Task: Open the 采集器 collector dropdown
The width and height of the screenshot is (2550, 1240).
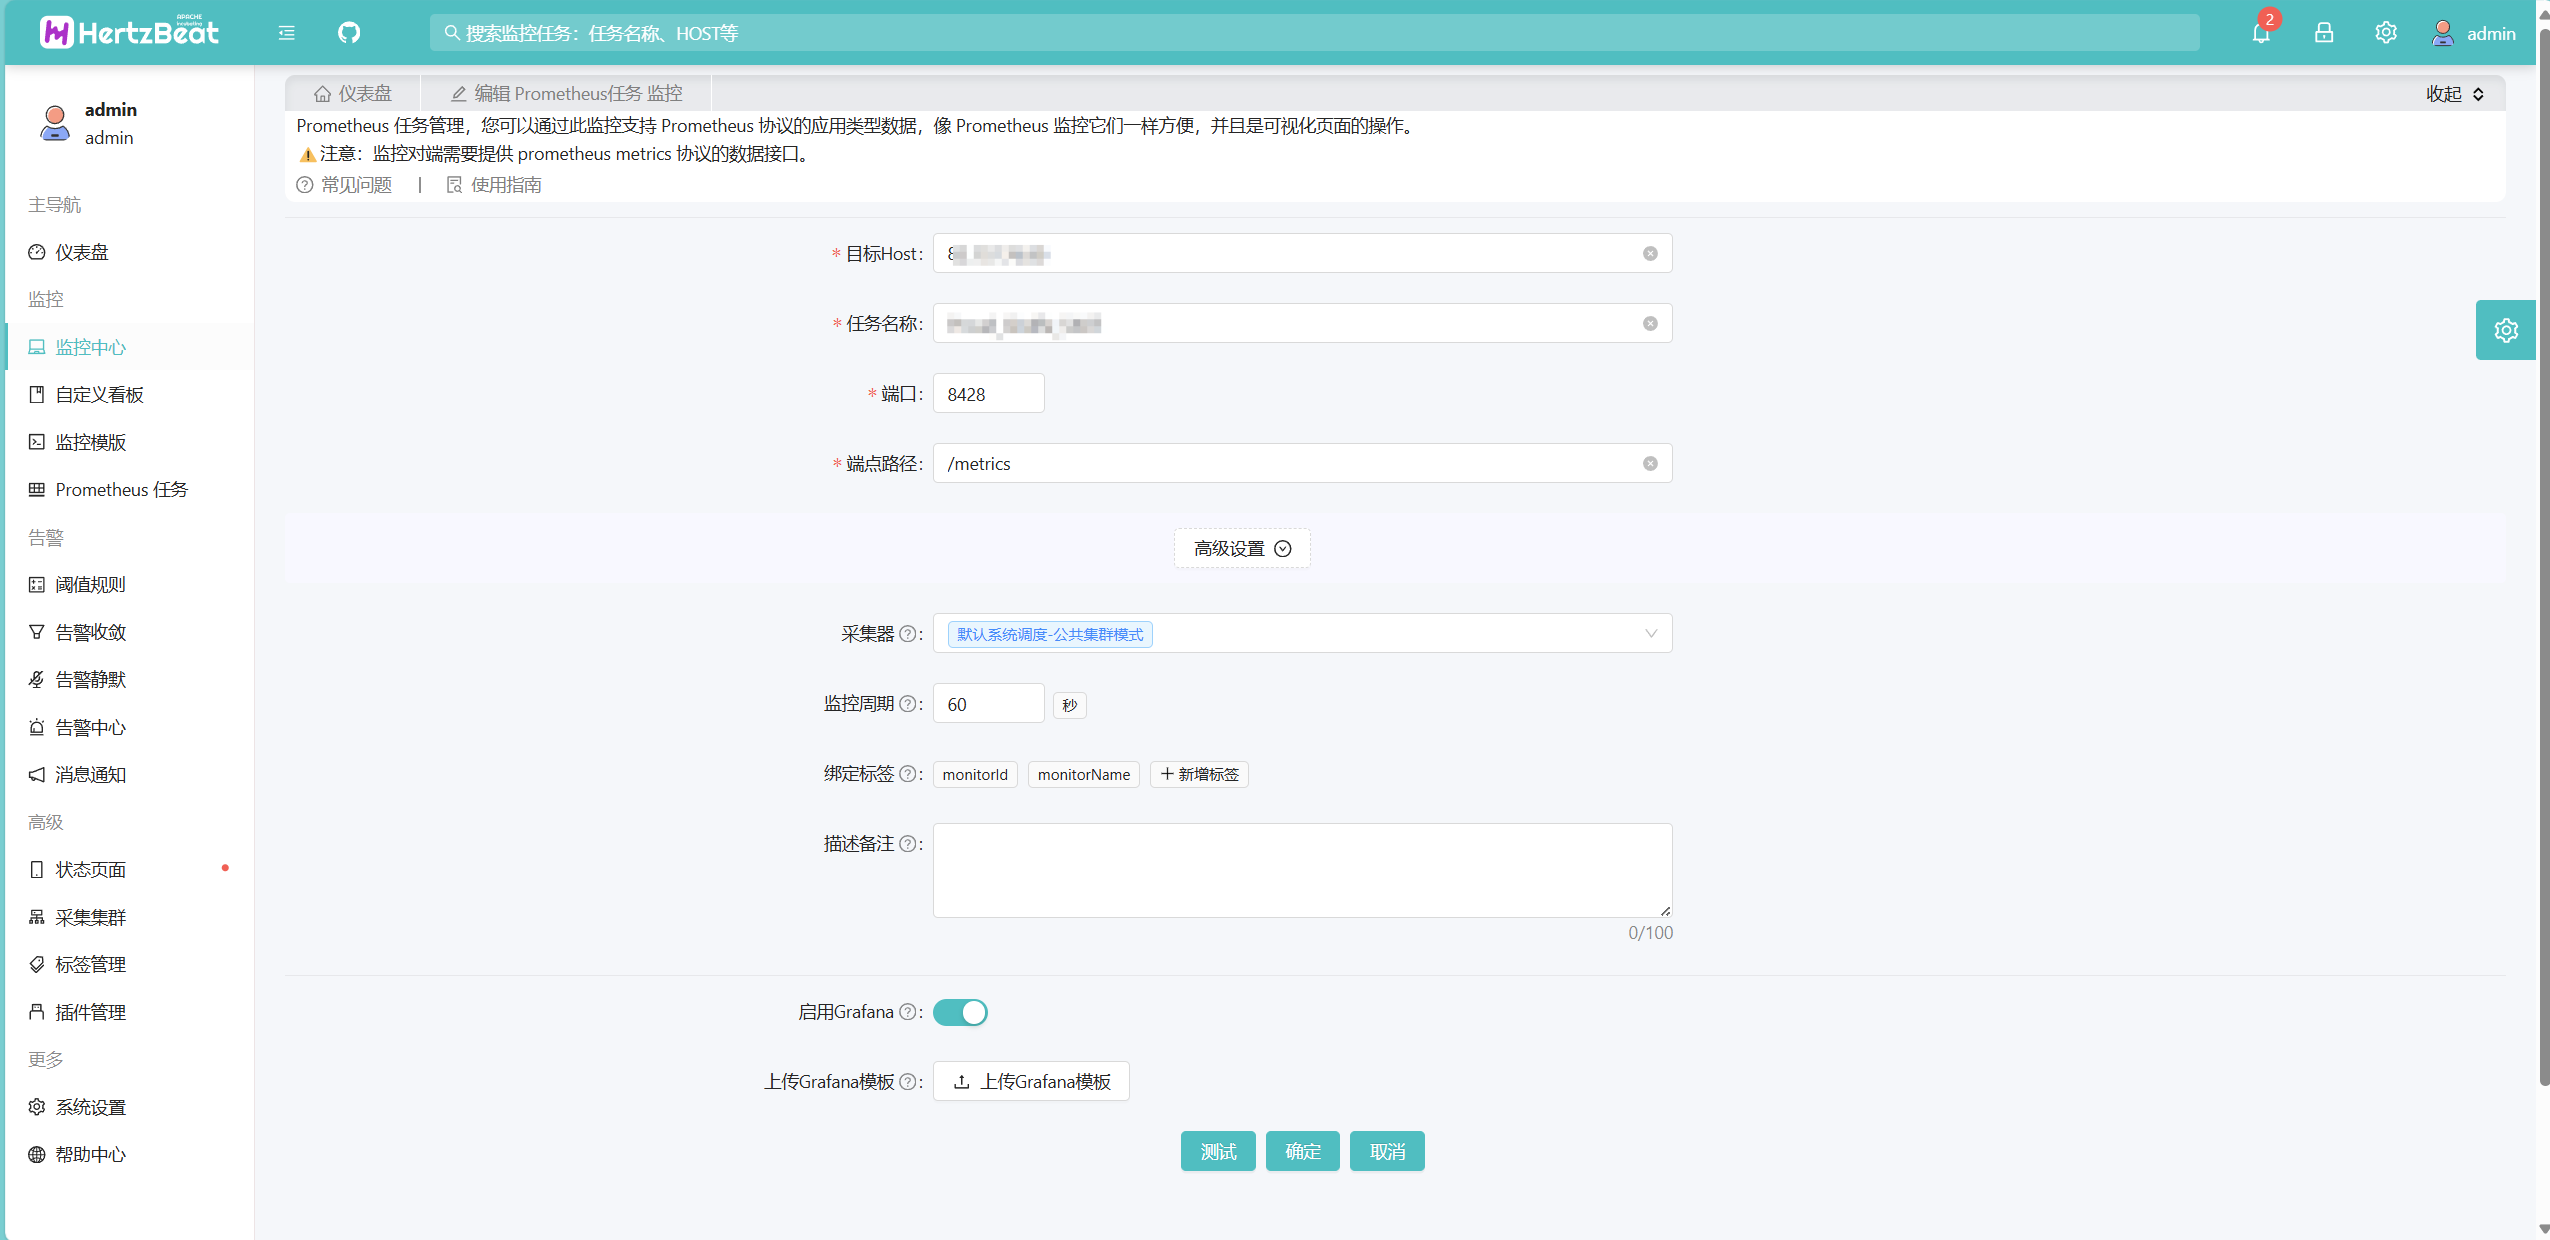Action: [1301, 633]
